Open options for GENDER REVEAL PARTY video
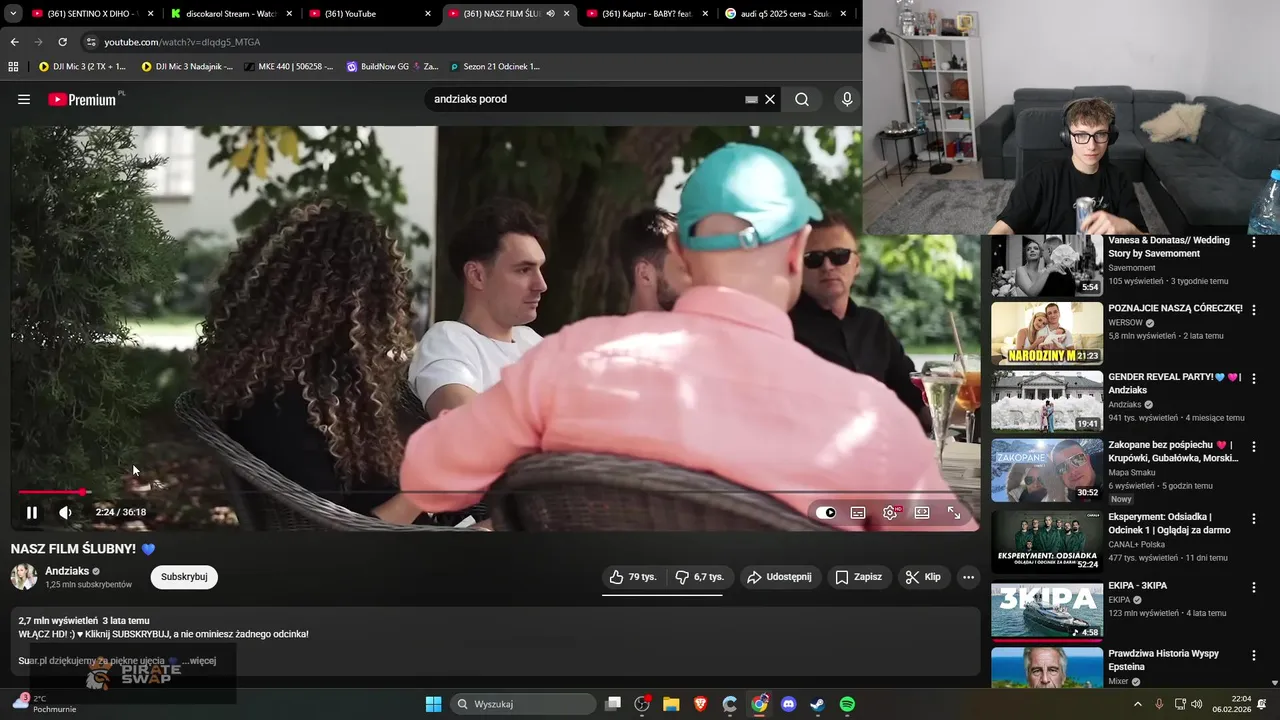 point(1253,378)
